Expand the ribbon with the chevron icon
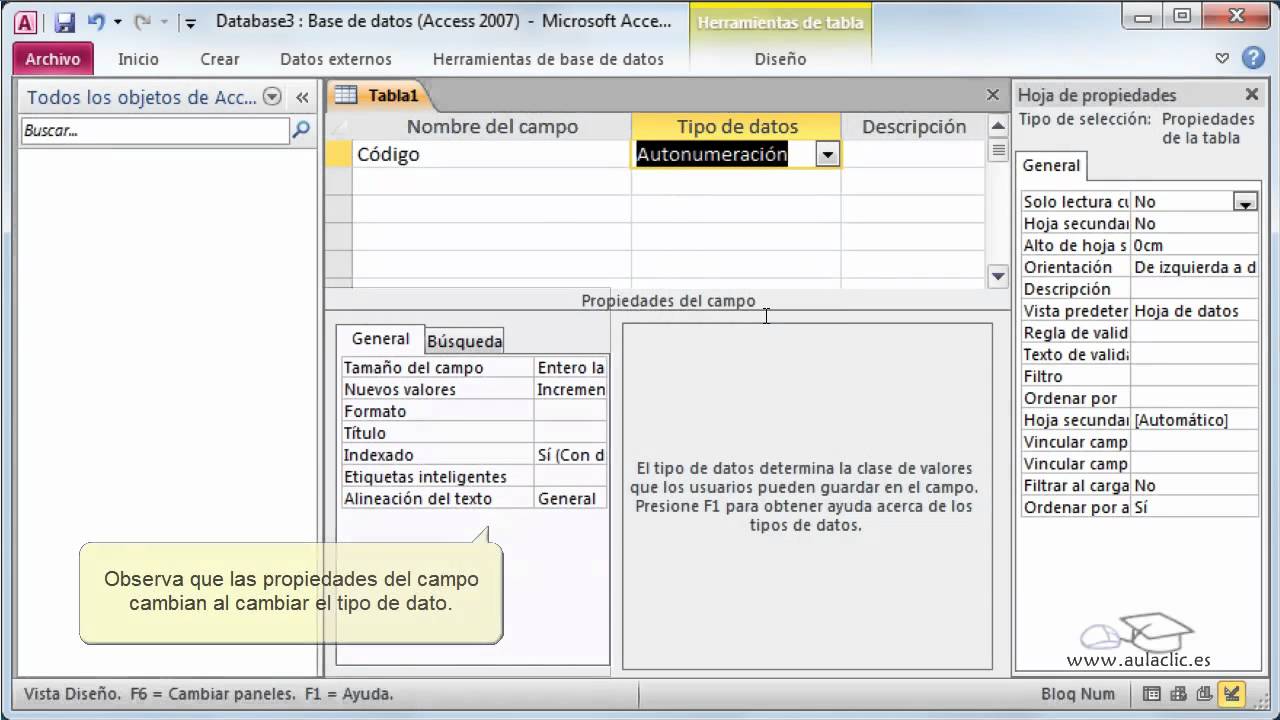Image resolution: width=1280 pixels, height=720 pixels. [1222, 58]
